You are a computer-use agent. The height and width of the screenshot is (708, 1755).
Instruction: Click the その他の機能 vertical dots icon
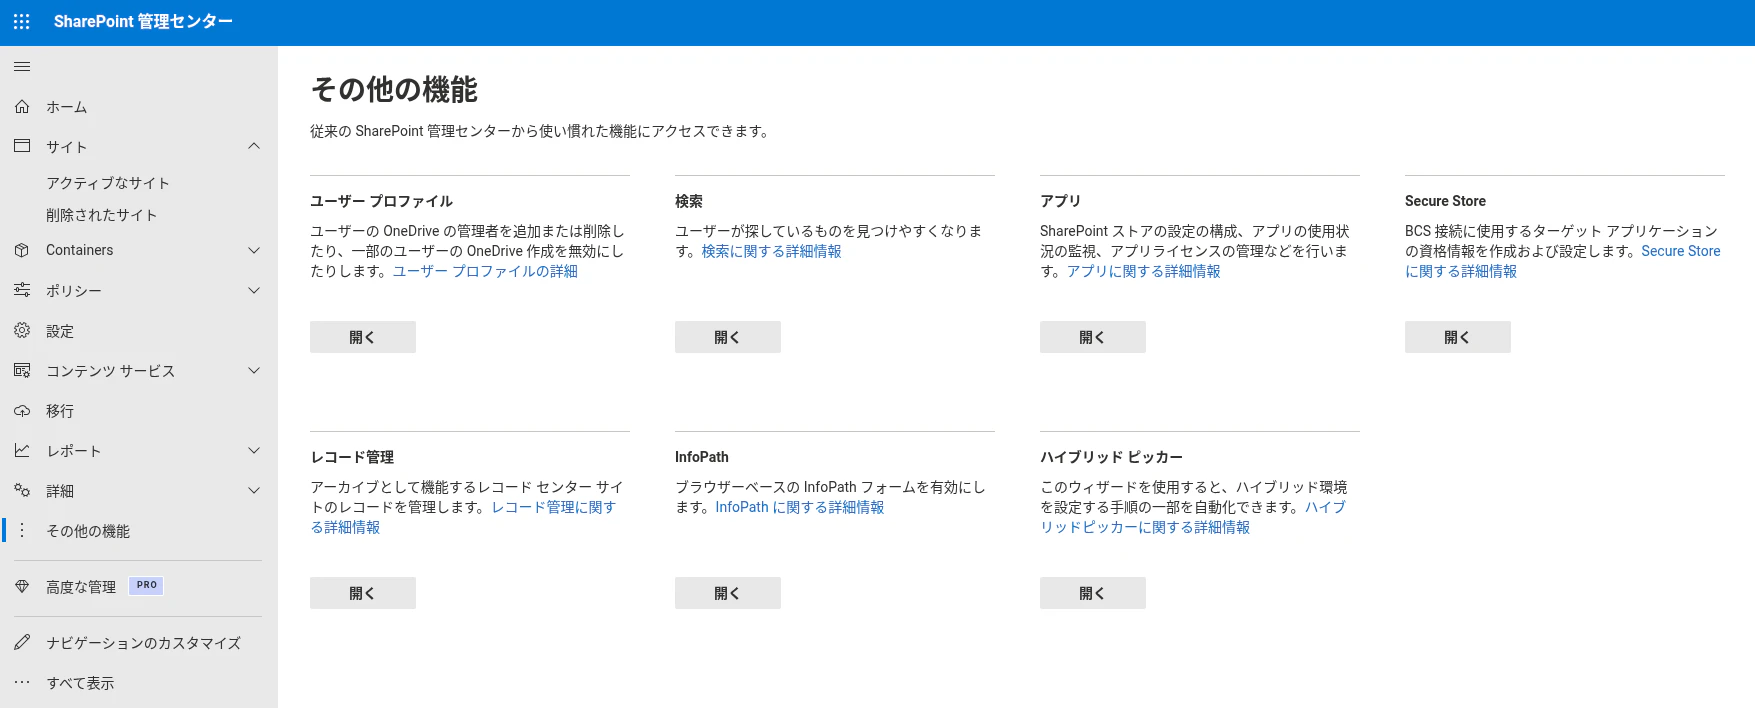coord(22,530)
